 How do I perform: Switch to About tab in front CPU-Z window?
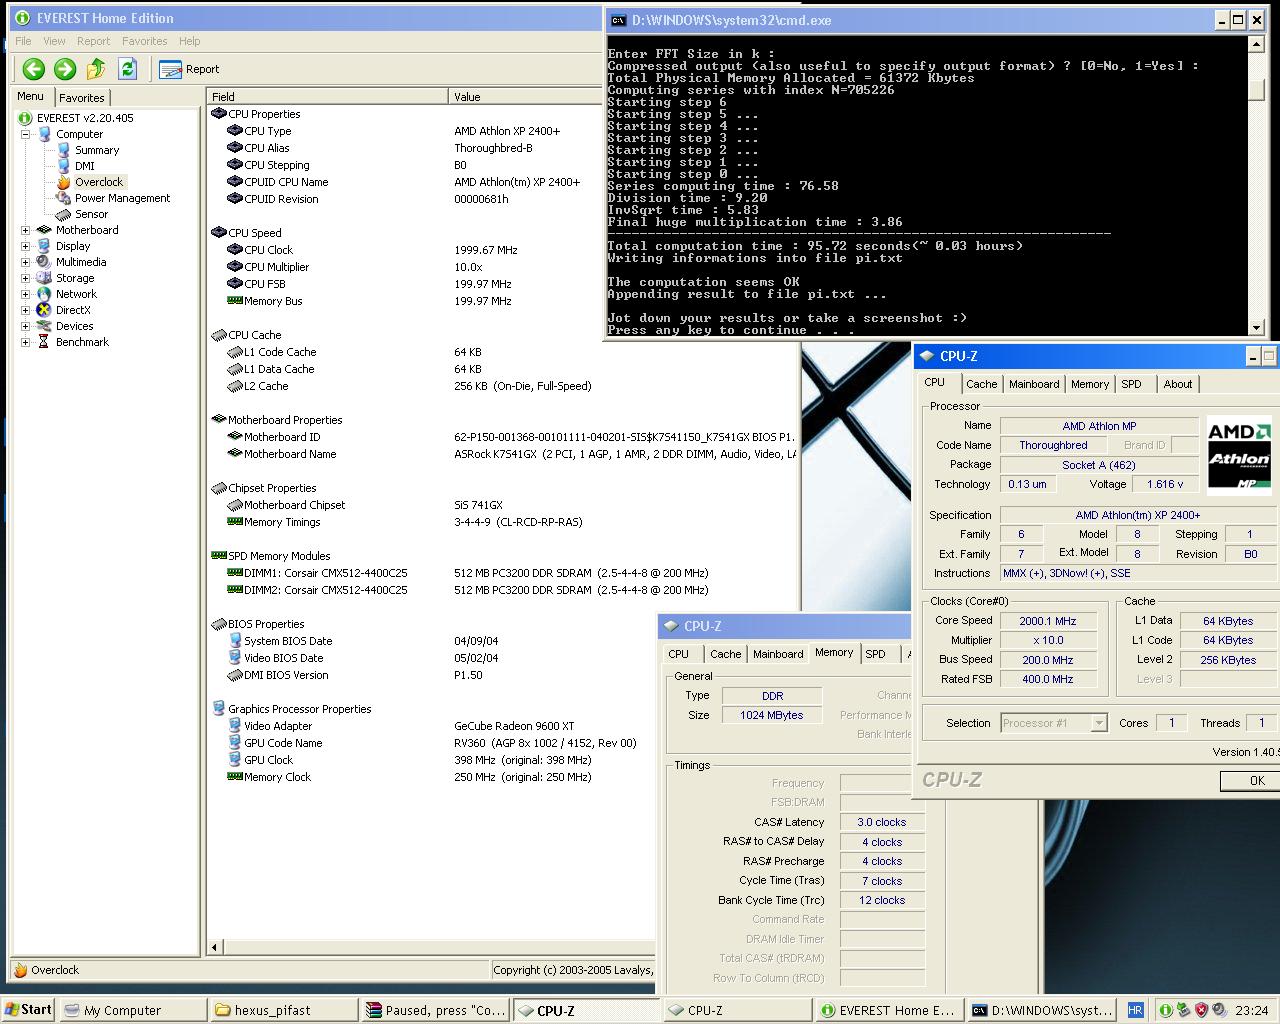point(1178,384)
